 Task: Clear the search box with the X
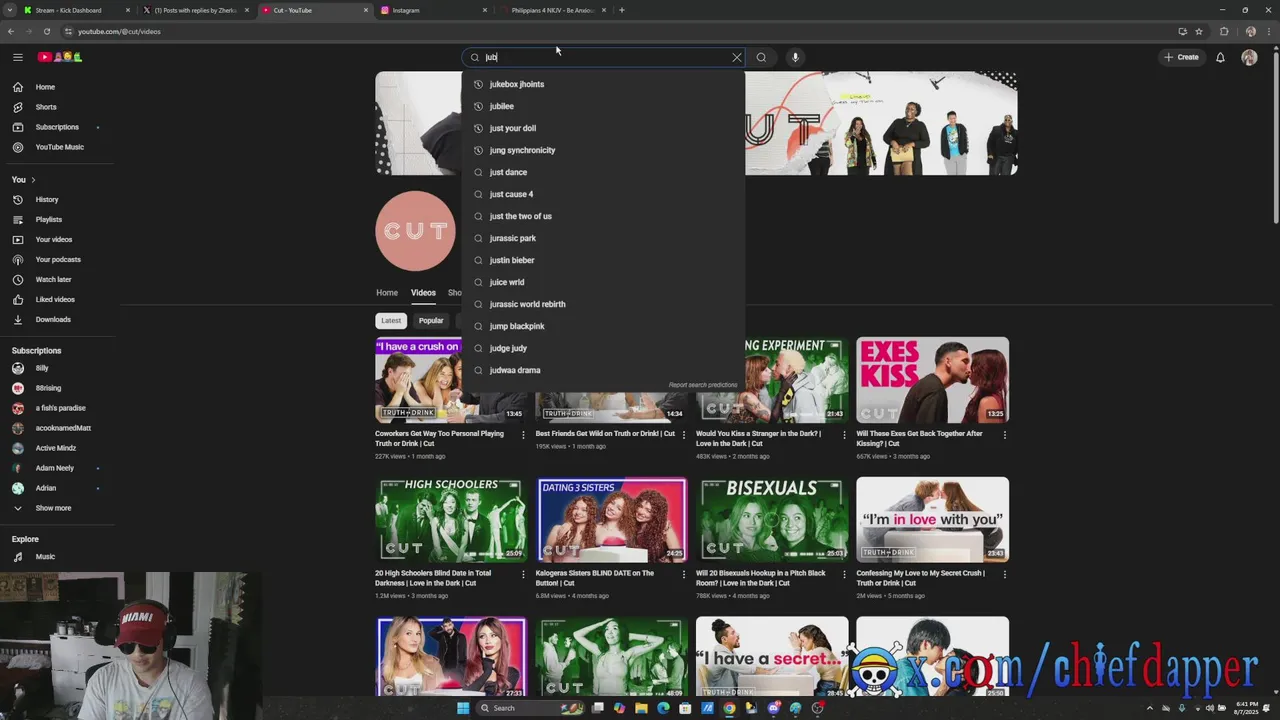(737, 57)
